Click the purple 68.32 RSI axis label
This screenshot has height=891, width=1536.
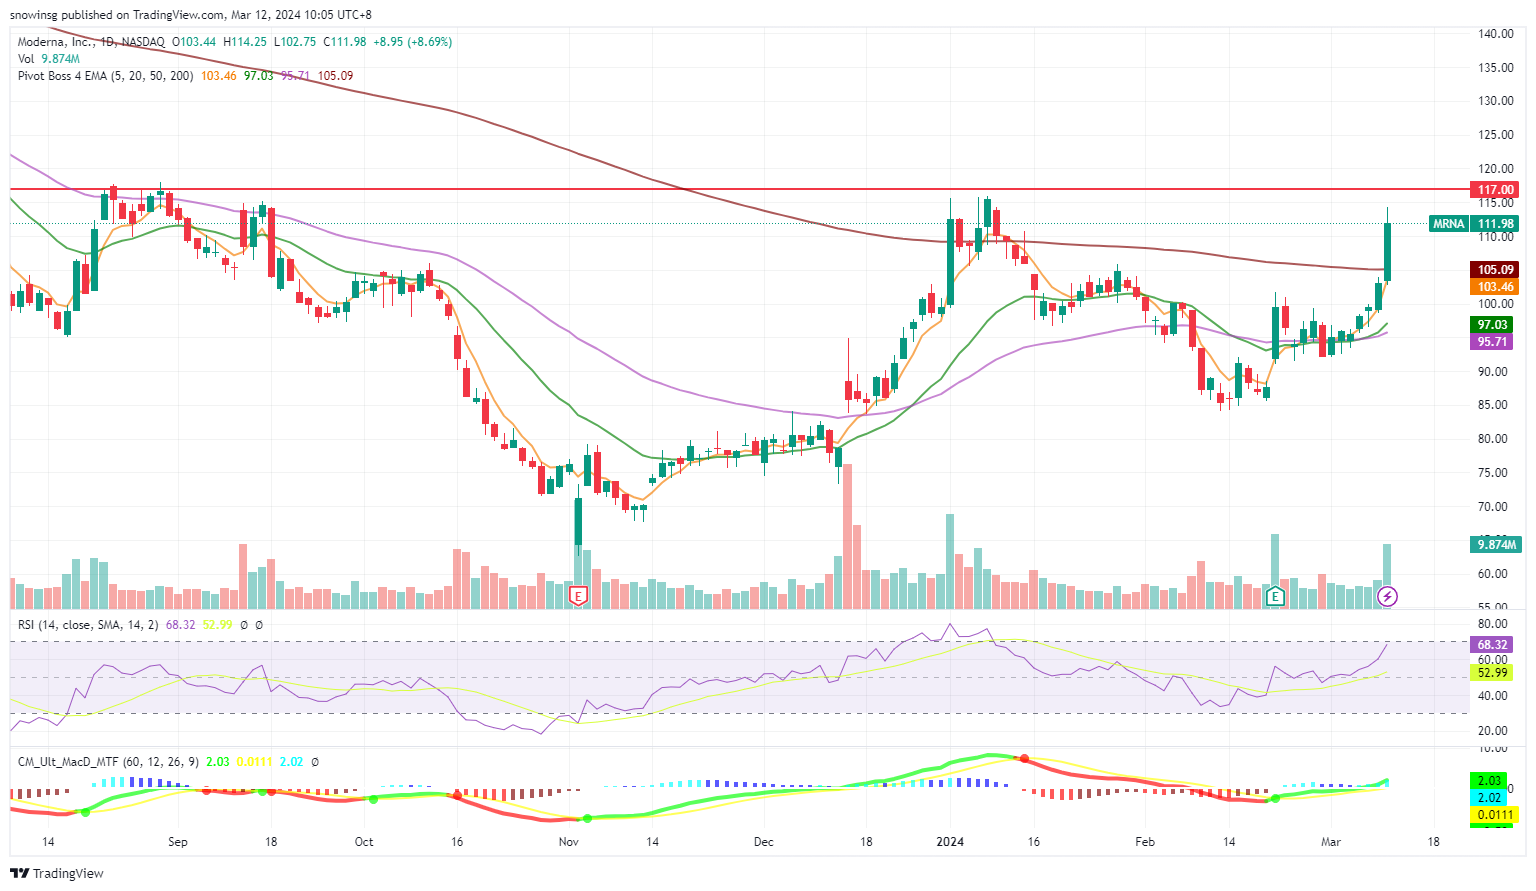(x=1493, y=645)
